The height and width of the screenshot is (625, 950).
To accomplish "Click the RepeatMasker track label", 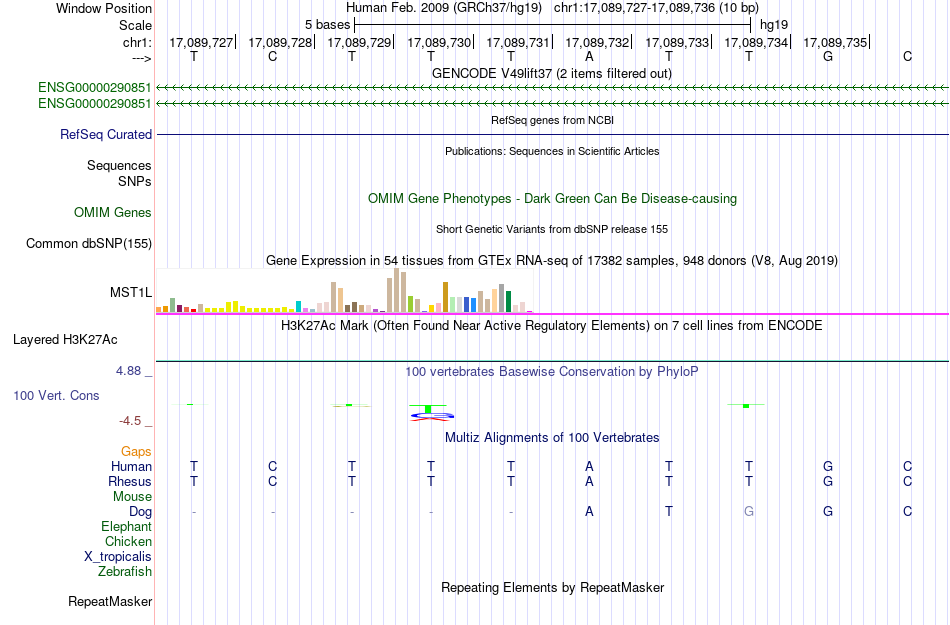I will pyautogui.click(x=110, y=601).
